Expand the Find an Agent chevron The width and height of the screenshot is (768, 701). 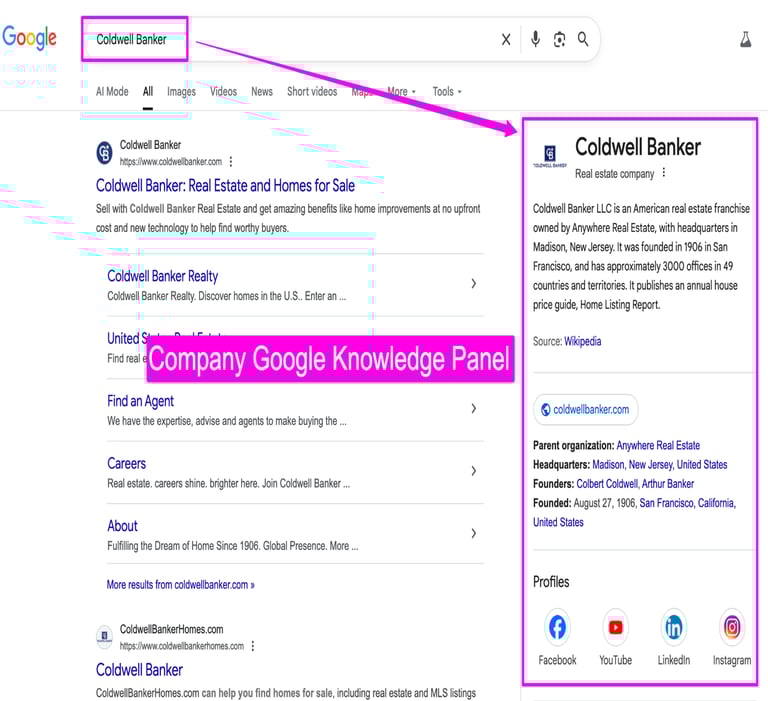474,409
